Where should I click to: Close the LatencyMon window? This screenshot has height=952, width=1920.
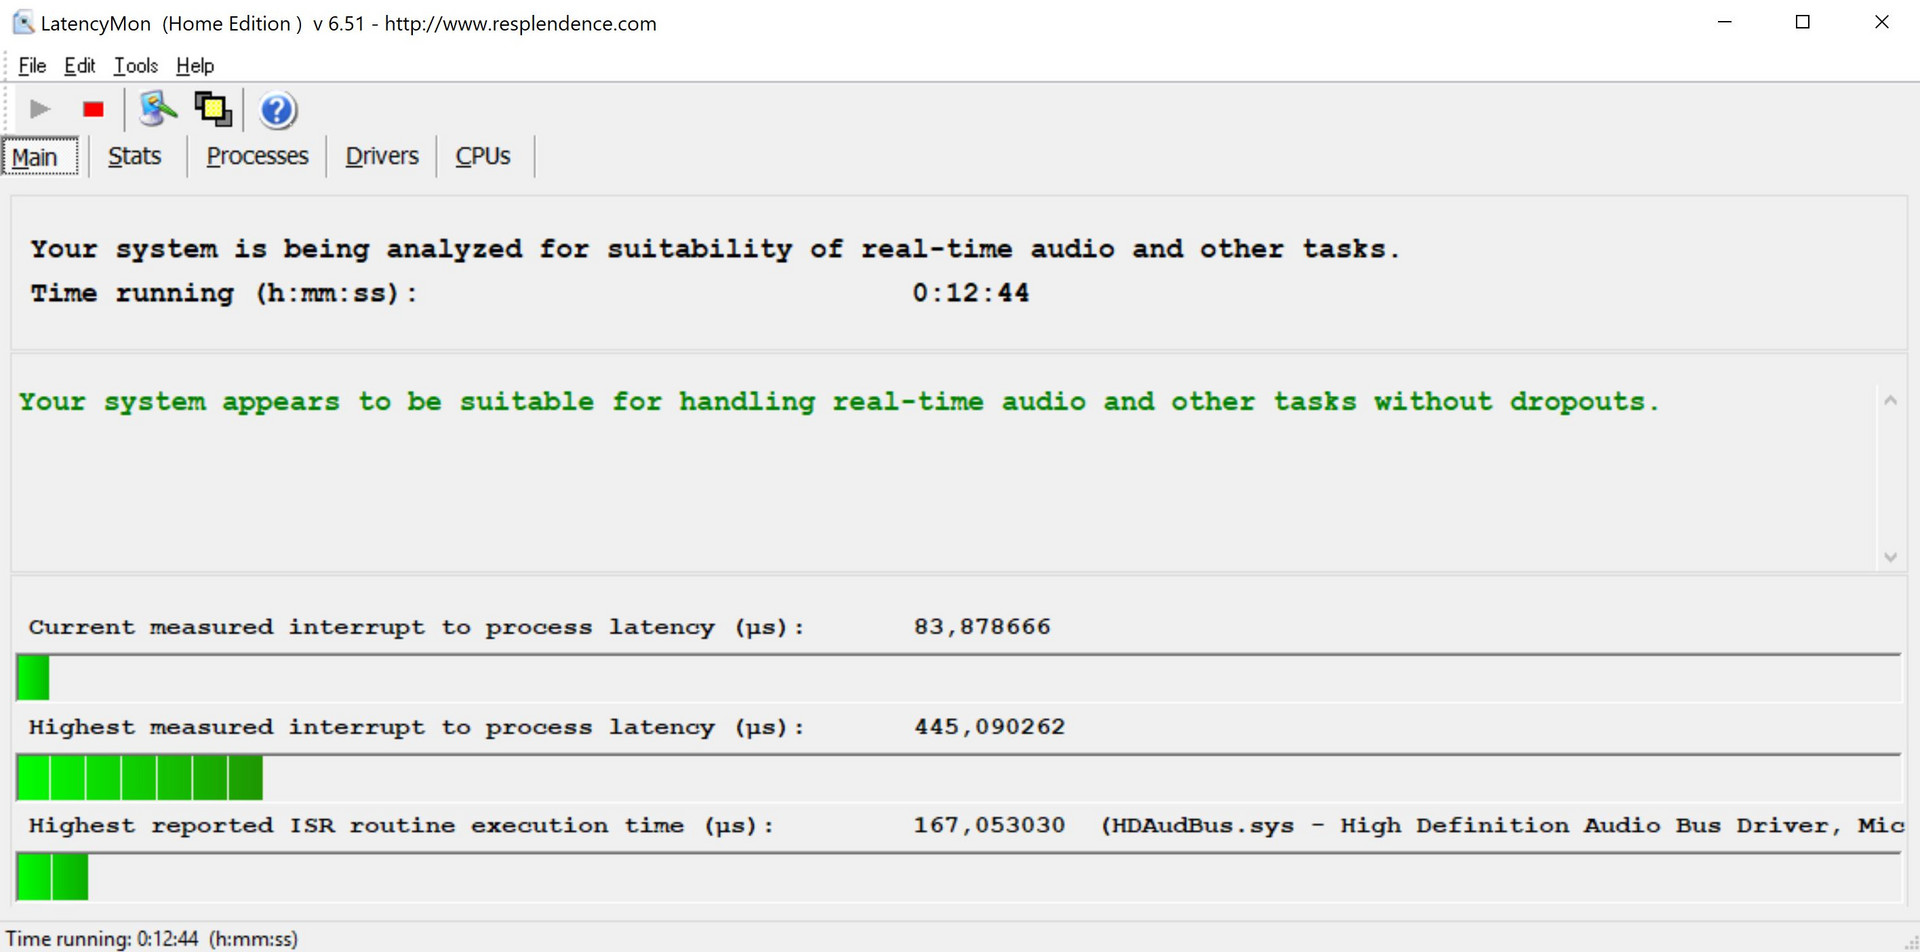point(1881,22)
